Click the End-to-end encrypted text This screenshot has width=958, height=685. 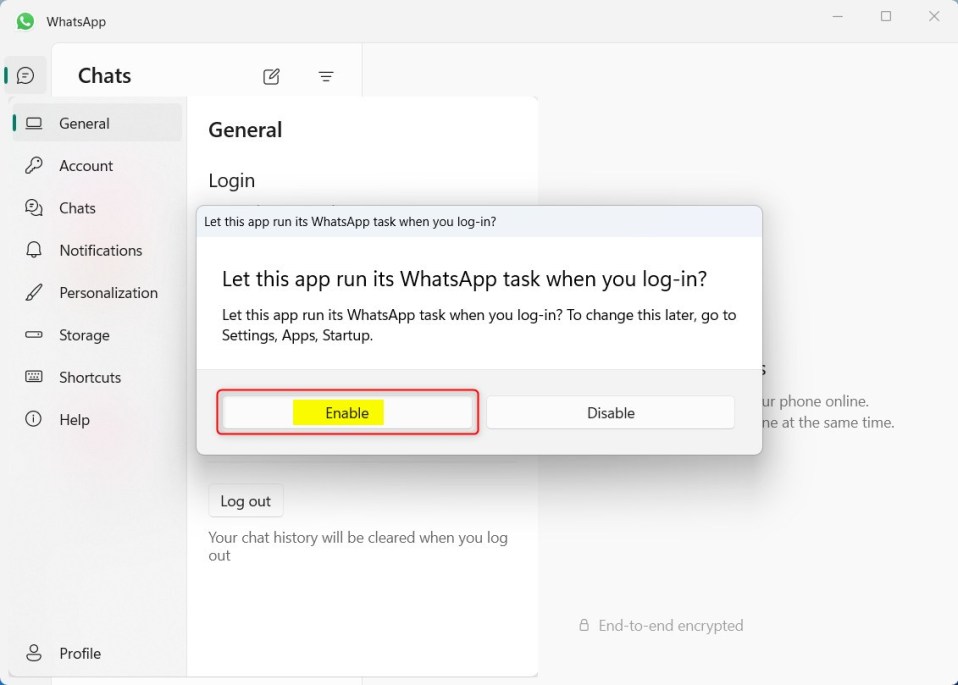671,626
